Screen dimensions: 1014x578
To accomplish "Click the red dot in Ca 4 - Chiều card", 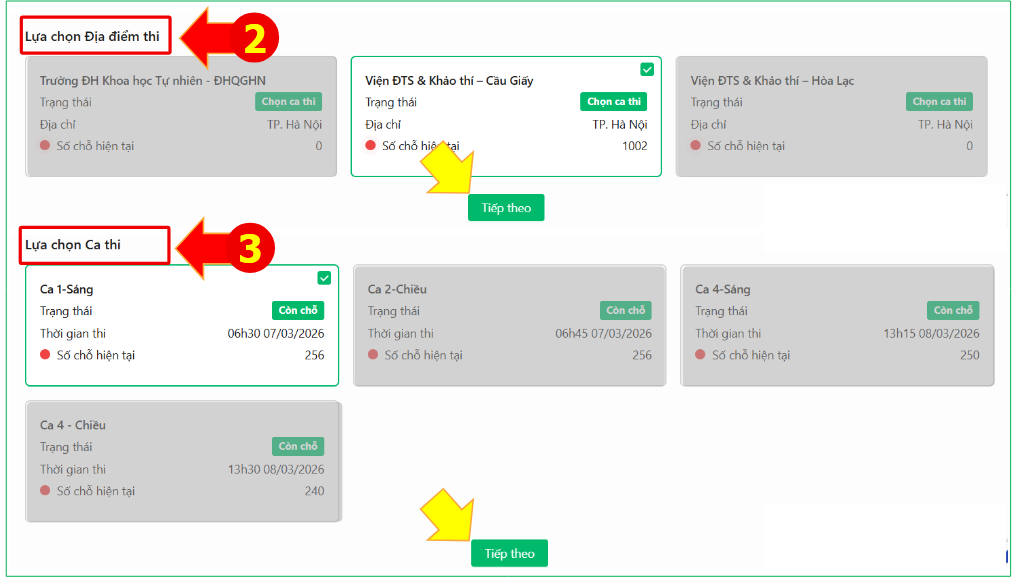I will click(45, 491).
